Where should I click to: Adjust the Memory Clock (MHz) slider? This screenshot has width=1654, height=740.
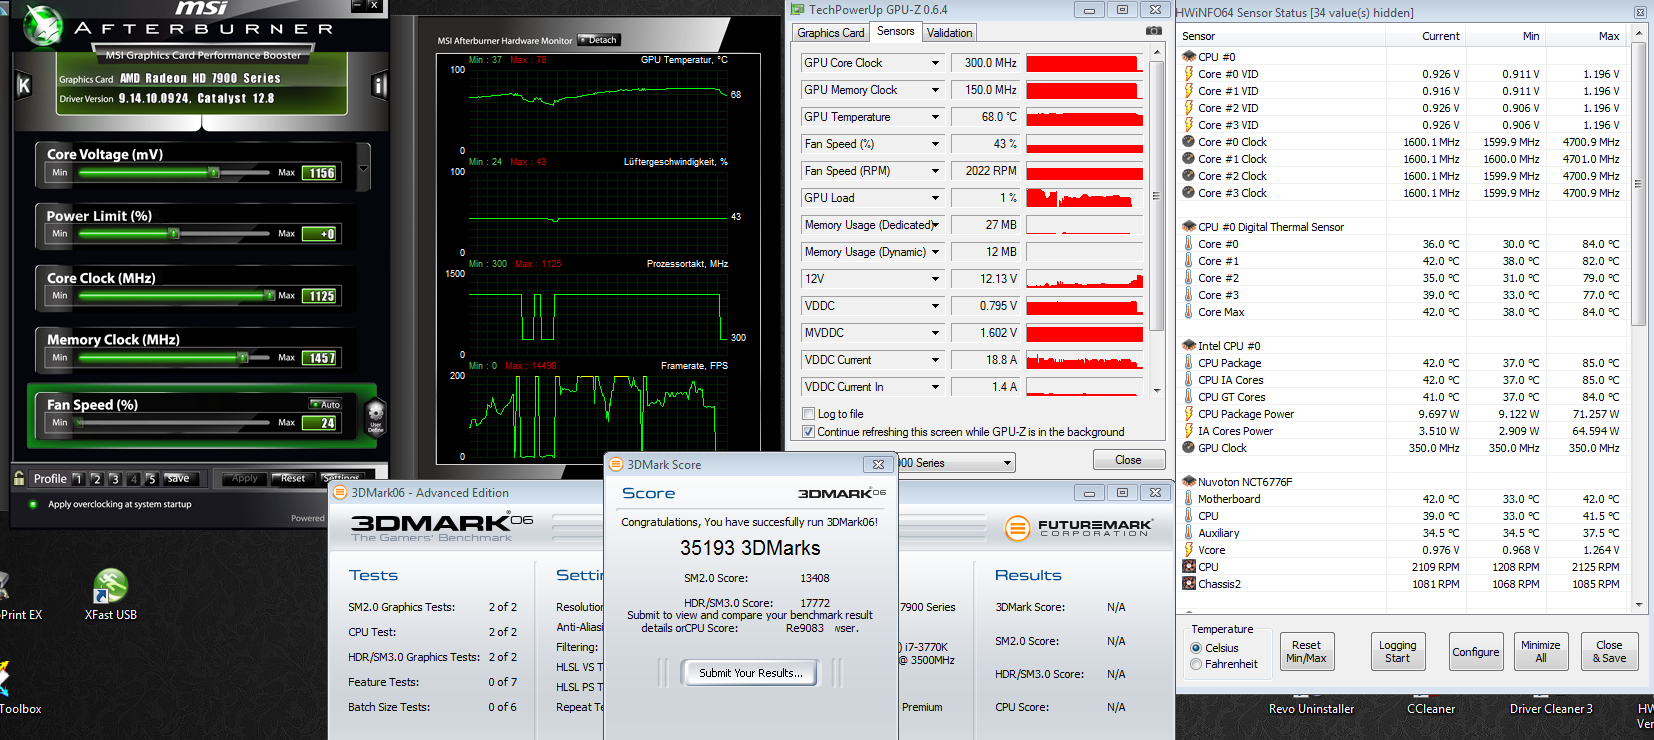176,358
